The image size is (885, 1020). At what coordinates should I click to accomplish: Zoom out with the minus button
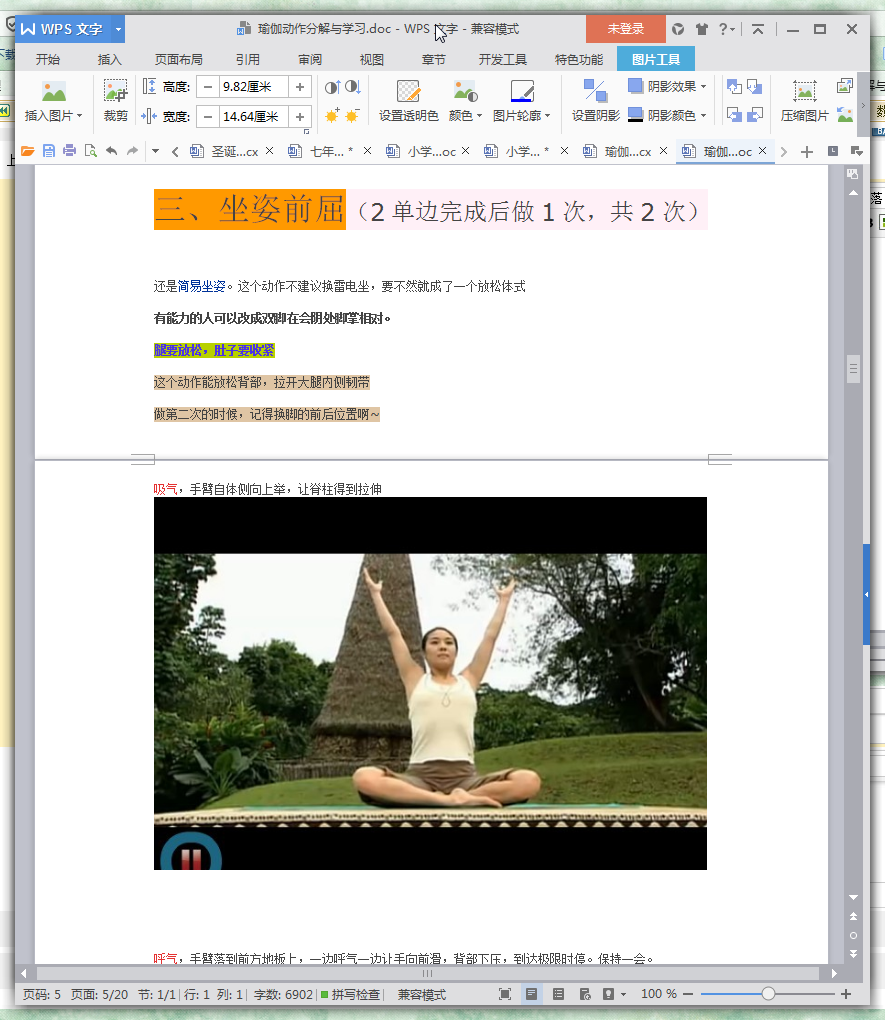(x=688, y=994)
